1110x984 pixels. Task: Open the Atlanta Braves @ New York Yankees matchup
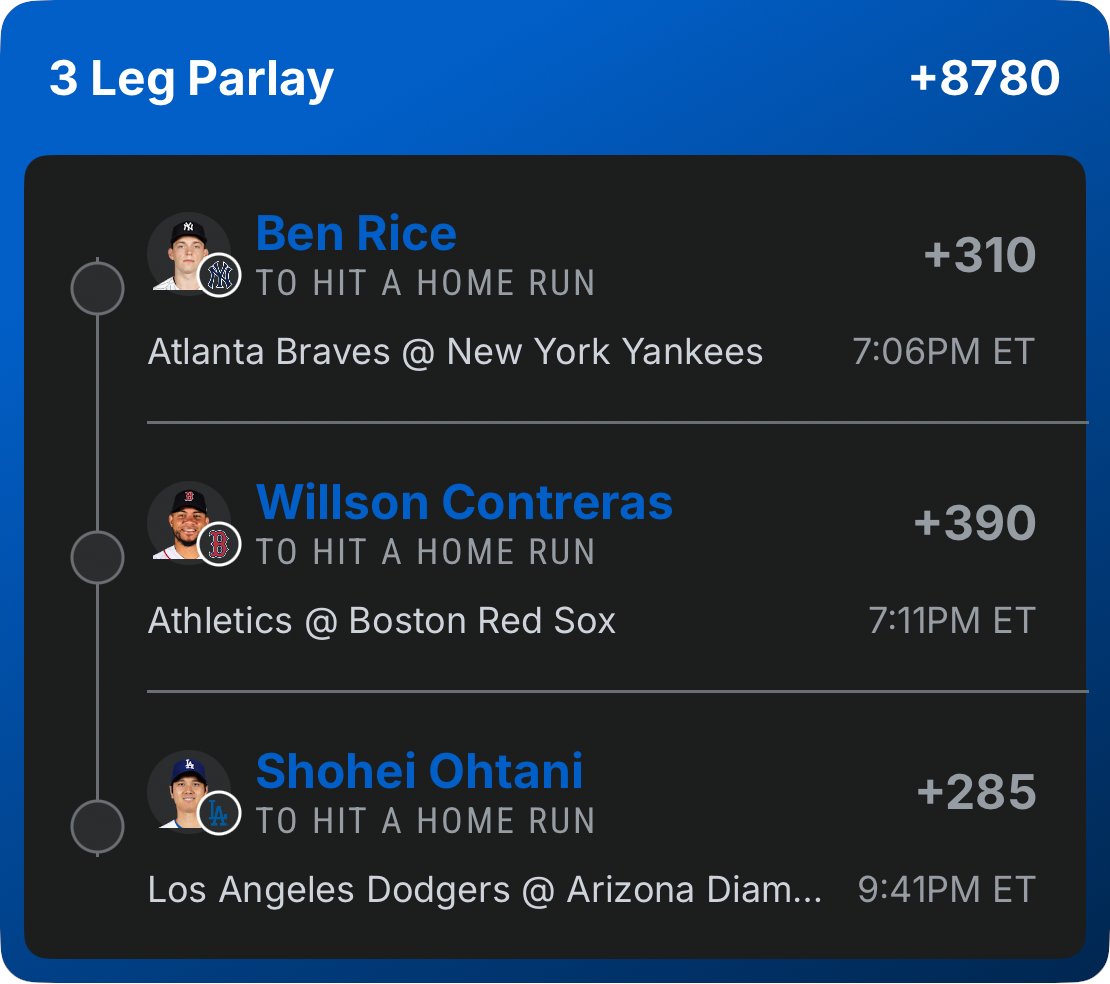tap(455, 352)
